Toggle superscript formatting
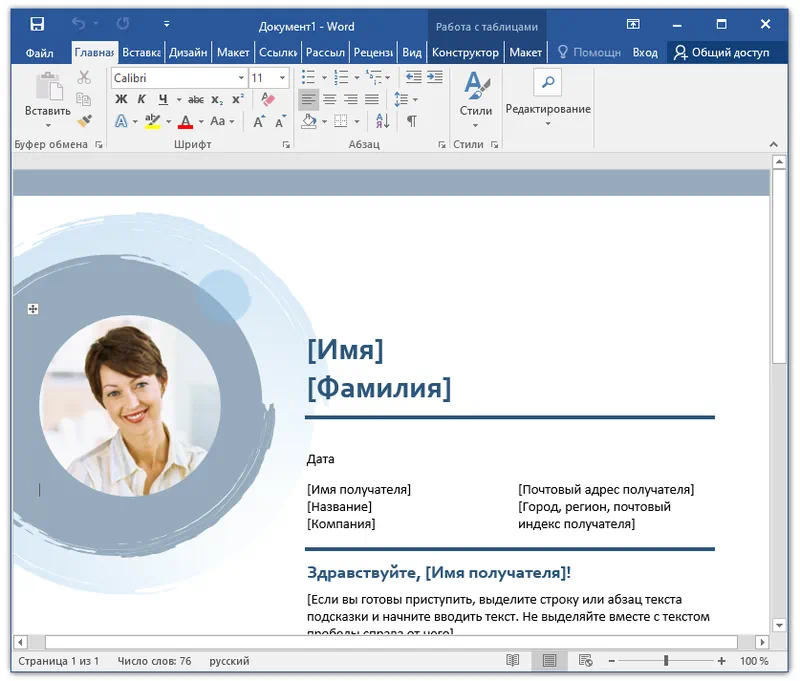 (238, 99)
